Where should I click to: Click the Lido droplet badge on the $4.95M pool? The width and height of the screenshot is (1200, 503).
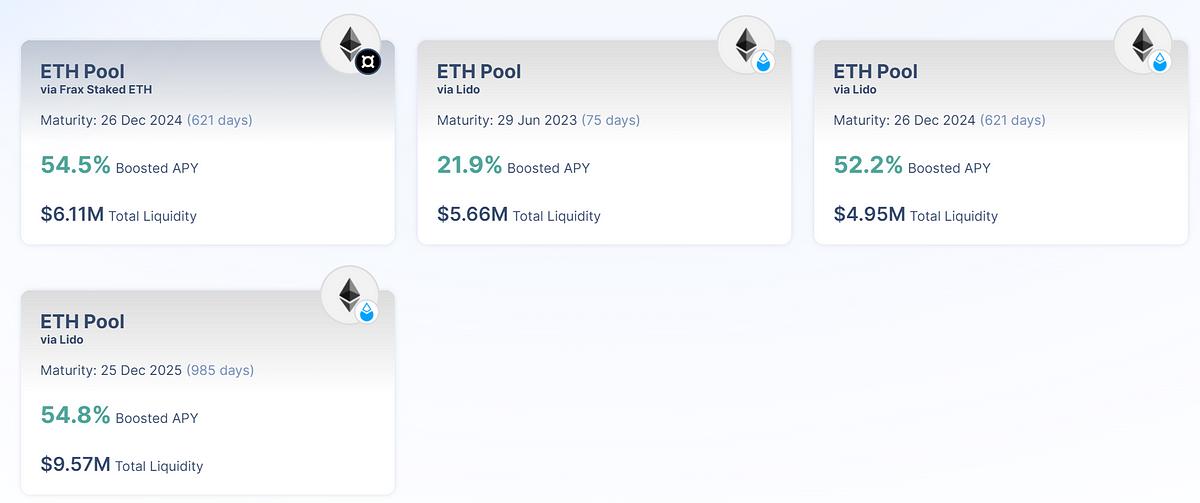(x=1160, y=63)
